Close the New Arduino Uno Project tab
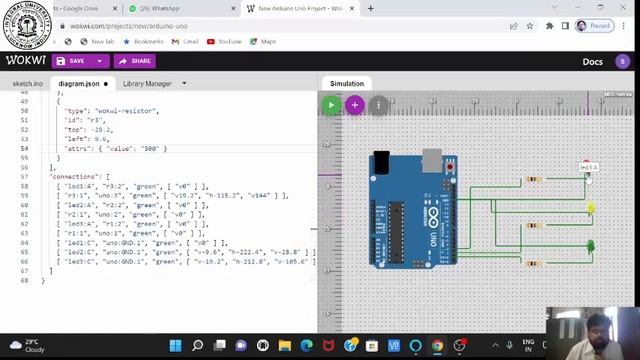The image size is (640, 360). pos(352,8)
